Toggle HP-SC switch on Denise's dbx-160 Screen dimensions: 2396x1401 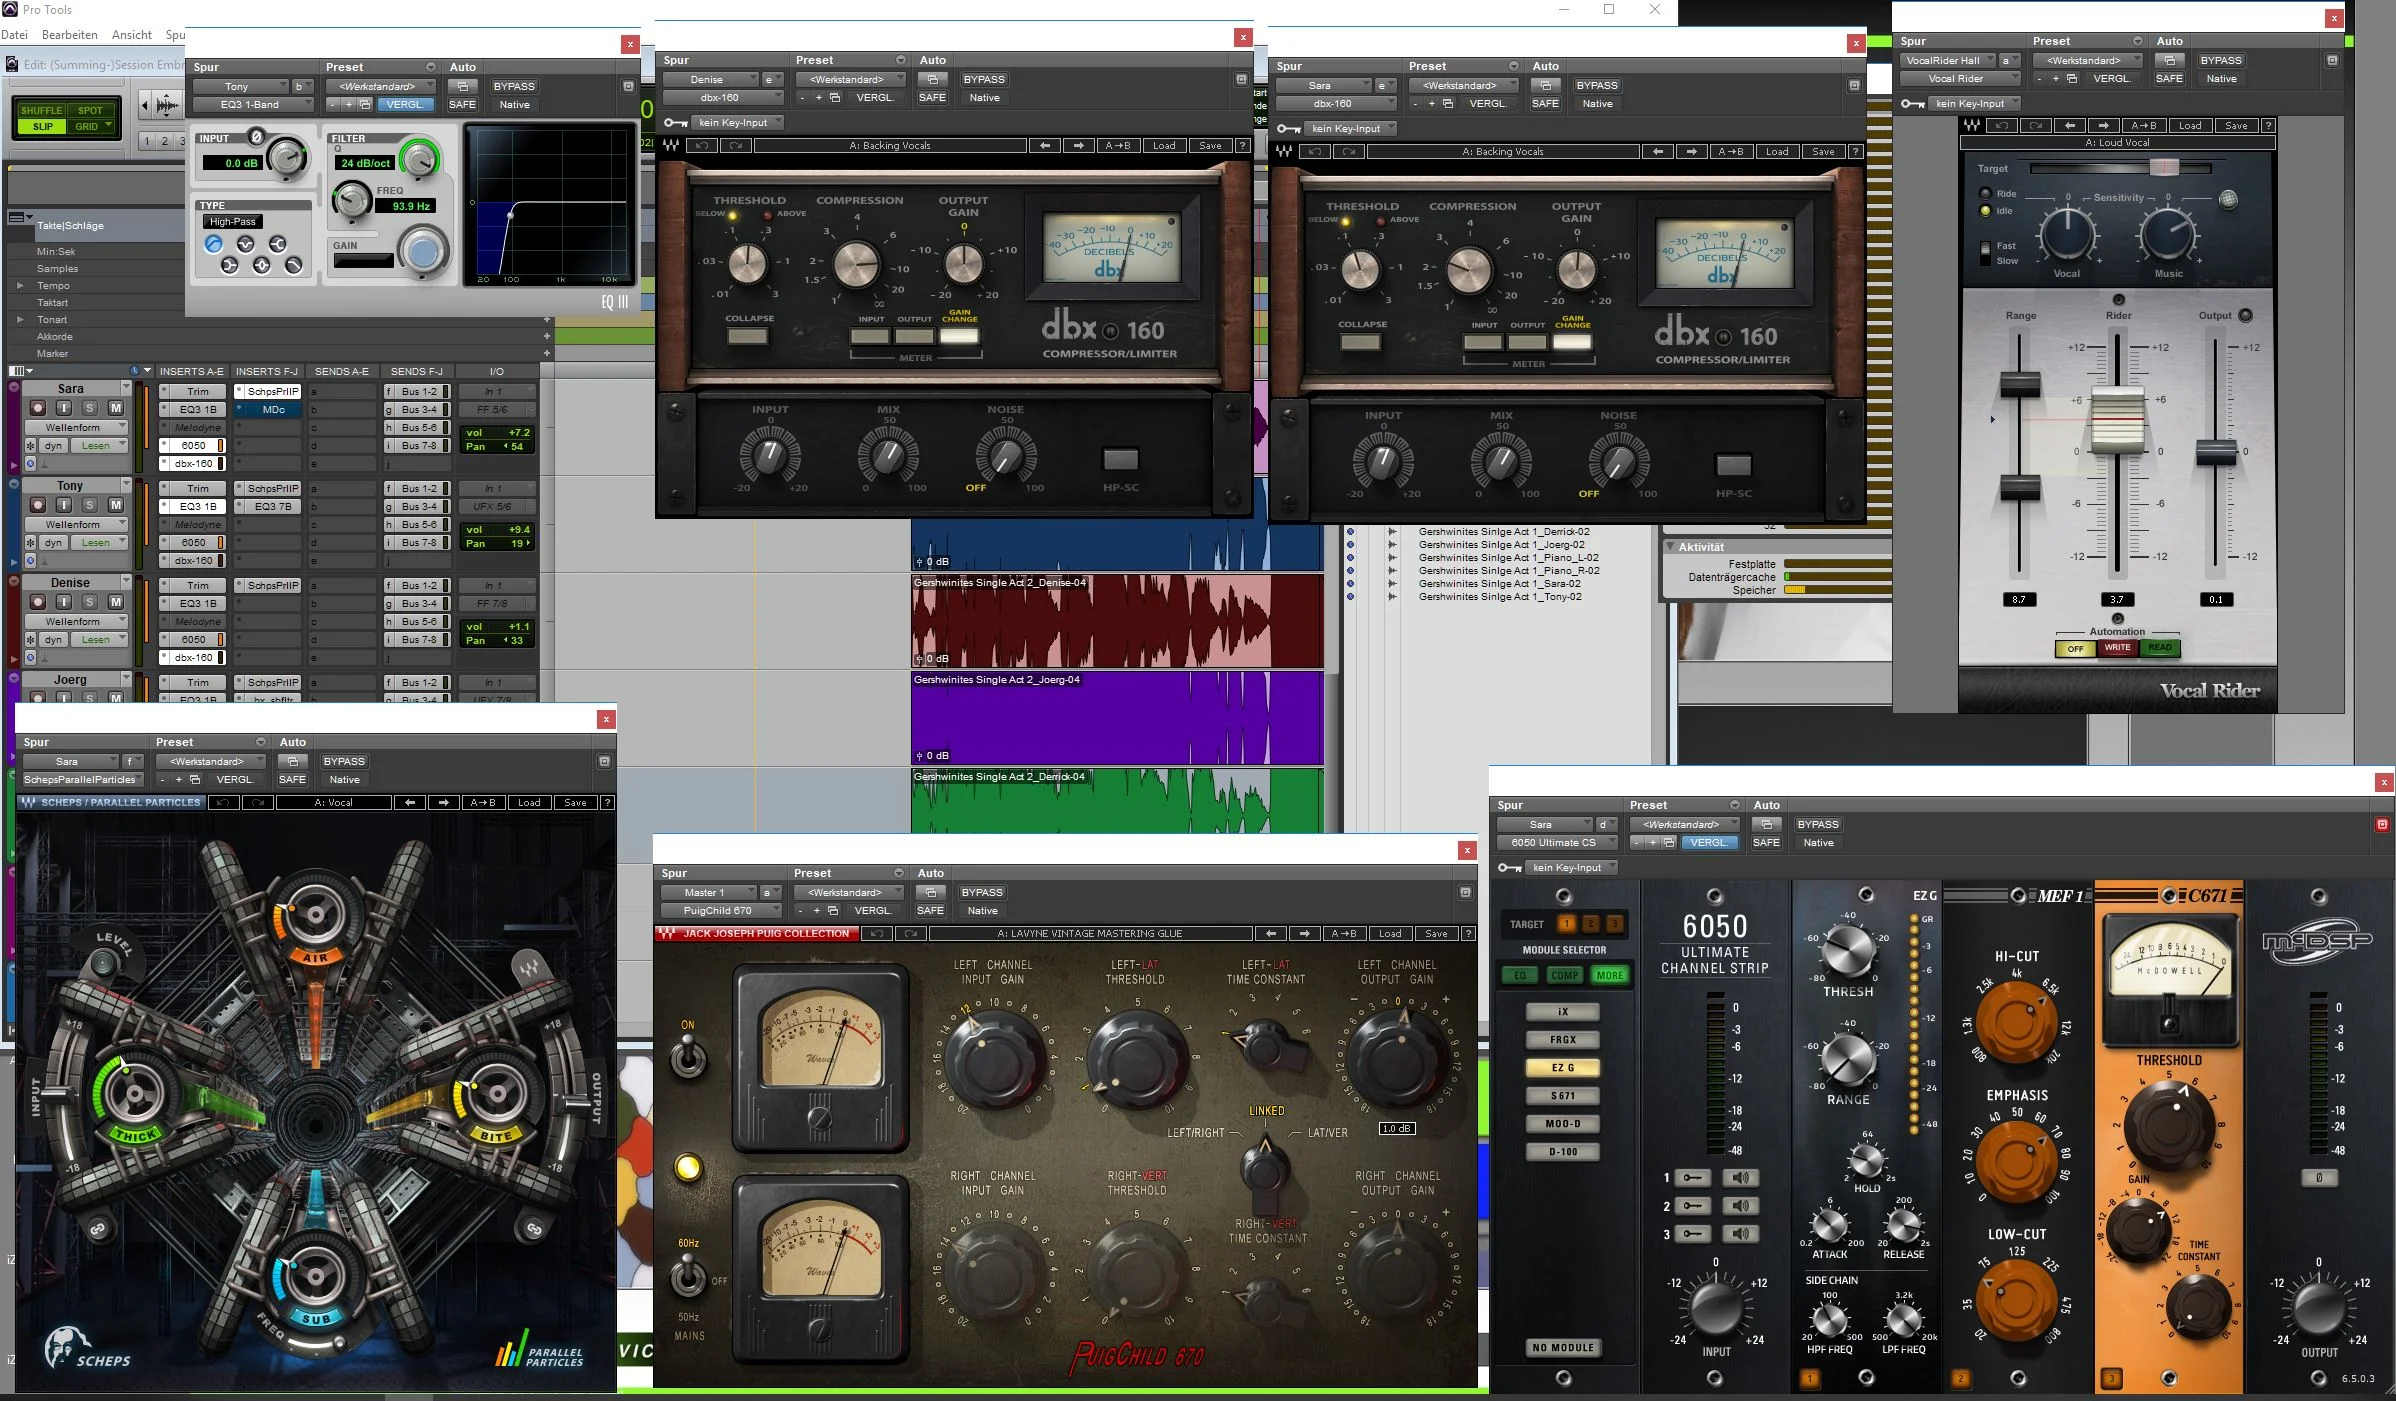[1120, 459]
